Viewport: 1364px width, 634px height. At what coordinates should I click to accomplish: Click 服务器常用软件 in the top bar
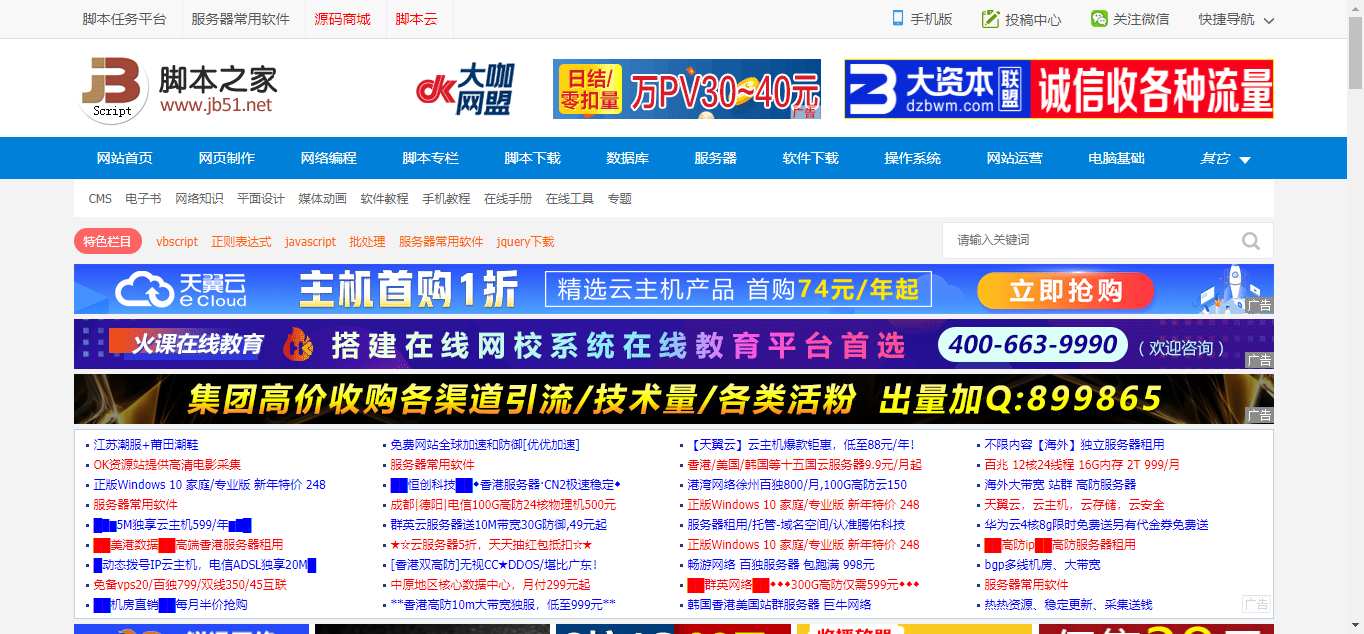tap(240, 19)
